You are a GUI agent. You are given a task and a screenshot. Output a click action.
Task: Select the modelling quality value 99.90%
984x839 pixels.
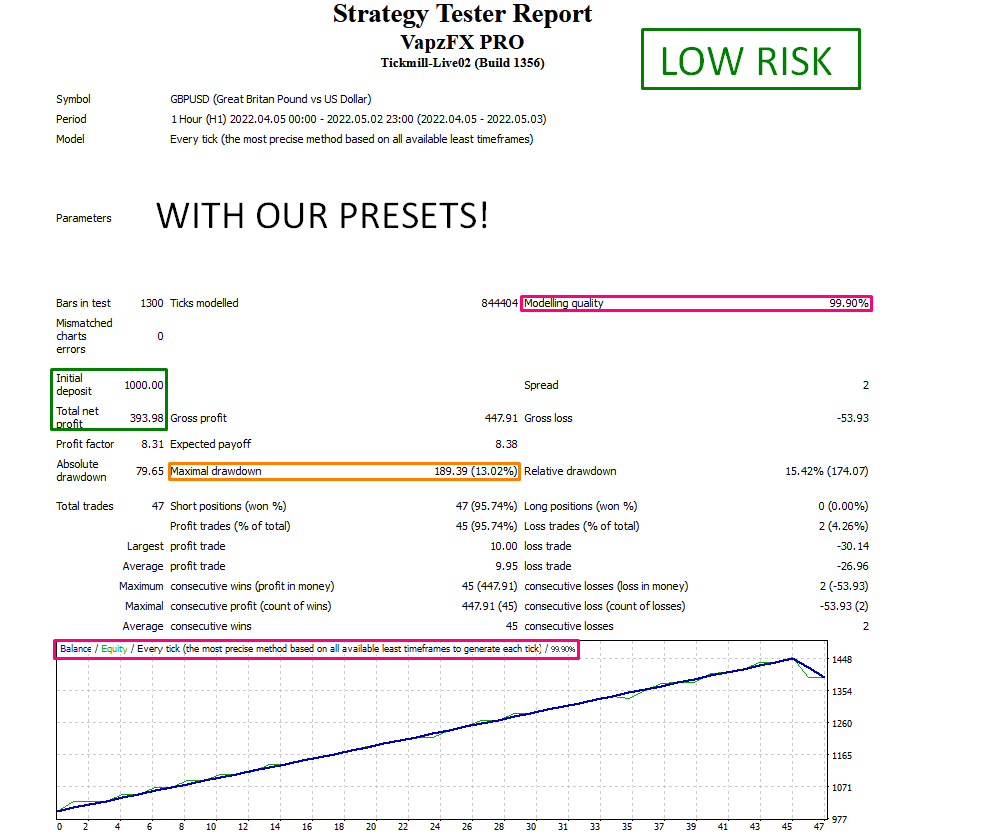click(x=849, y=304)
